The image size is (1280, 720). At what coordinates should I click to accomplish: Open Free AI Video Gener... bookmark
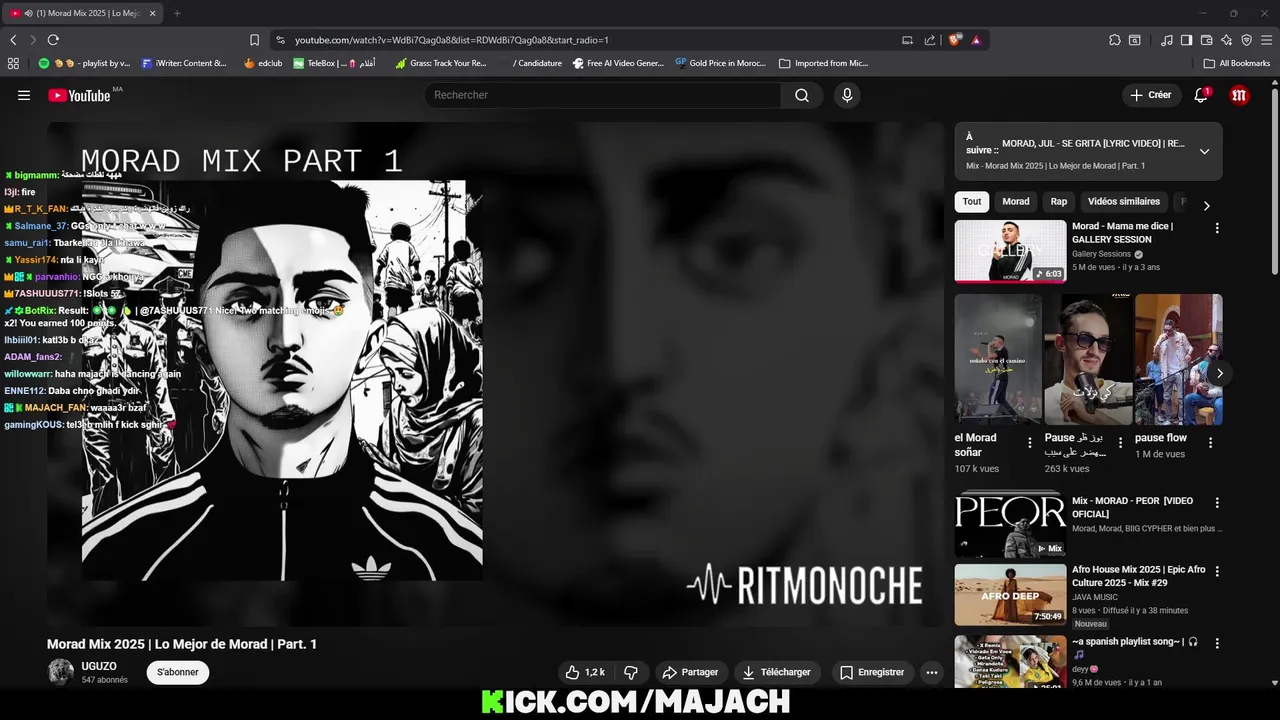[x=617, y=63]
